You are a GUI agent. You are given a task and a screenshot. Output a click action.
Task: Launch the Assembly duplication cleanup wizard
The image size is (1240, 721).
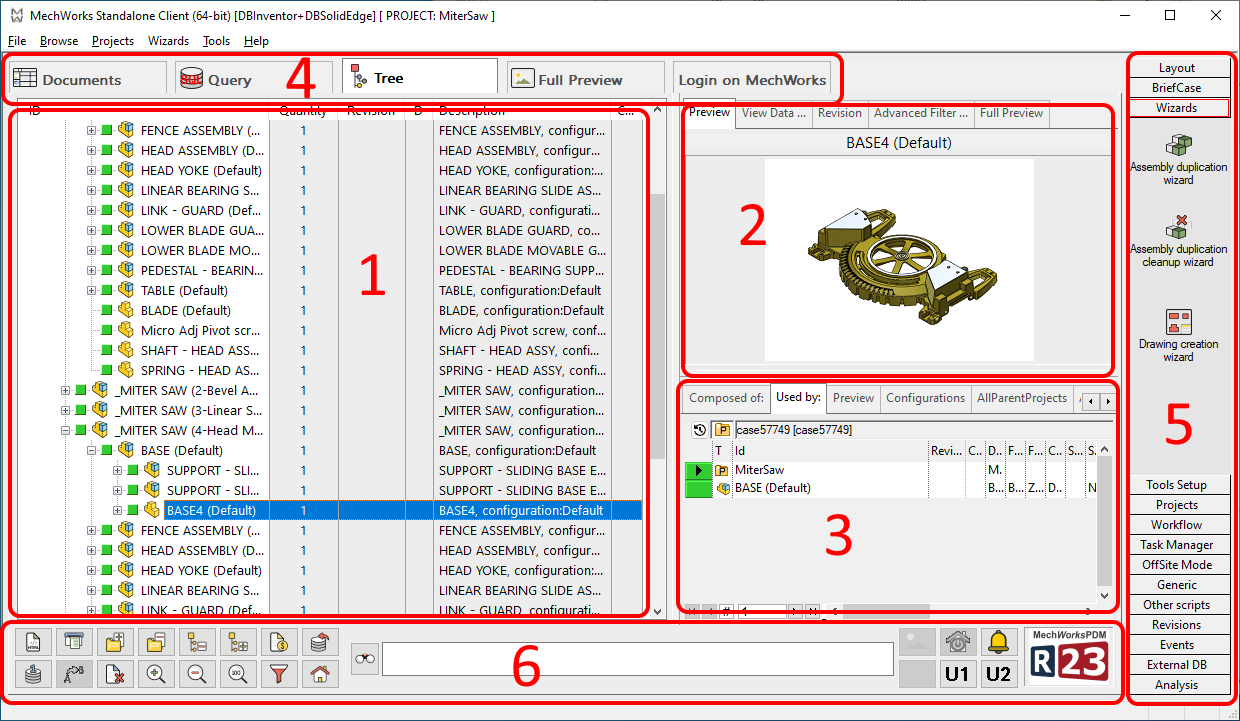[1178, 240]
